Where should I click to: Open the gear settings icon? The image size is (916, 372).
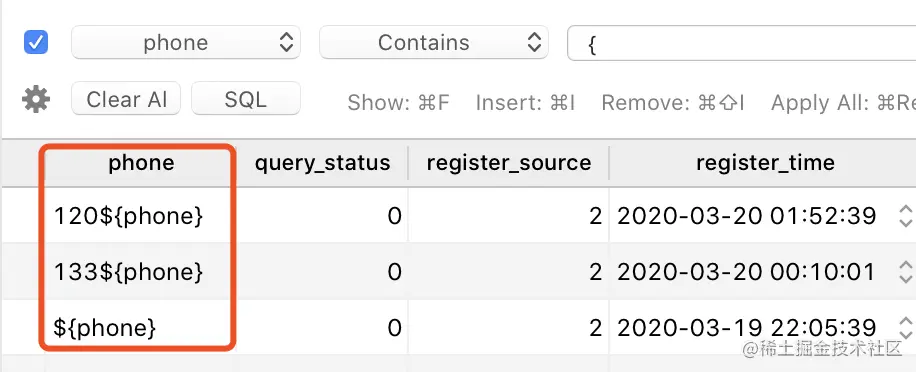coord(36,99)
